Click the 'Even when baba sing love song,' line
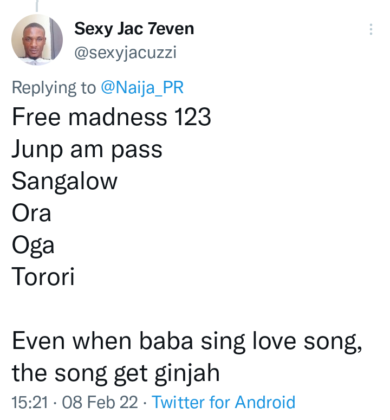This screenshot has height=420, width=390. point(187,342)
